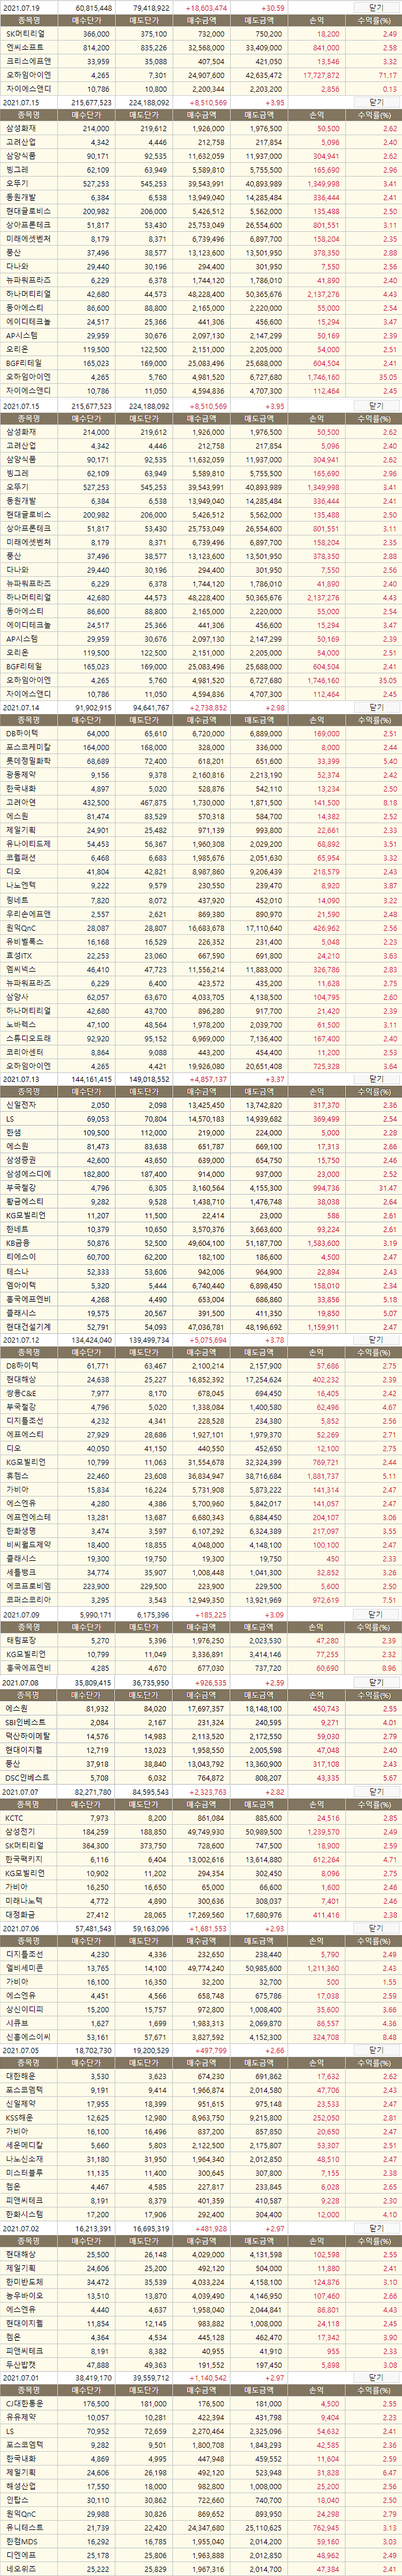Select the 광동제약 row
This screenshot has width=402, height=2576.
(x=201, y=775)
